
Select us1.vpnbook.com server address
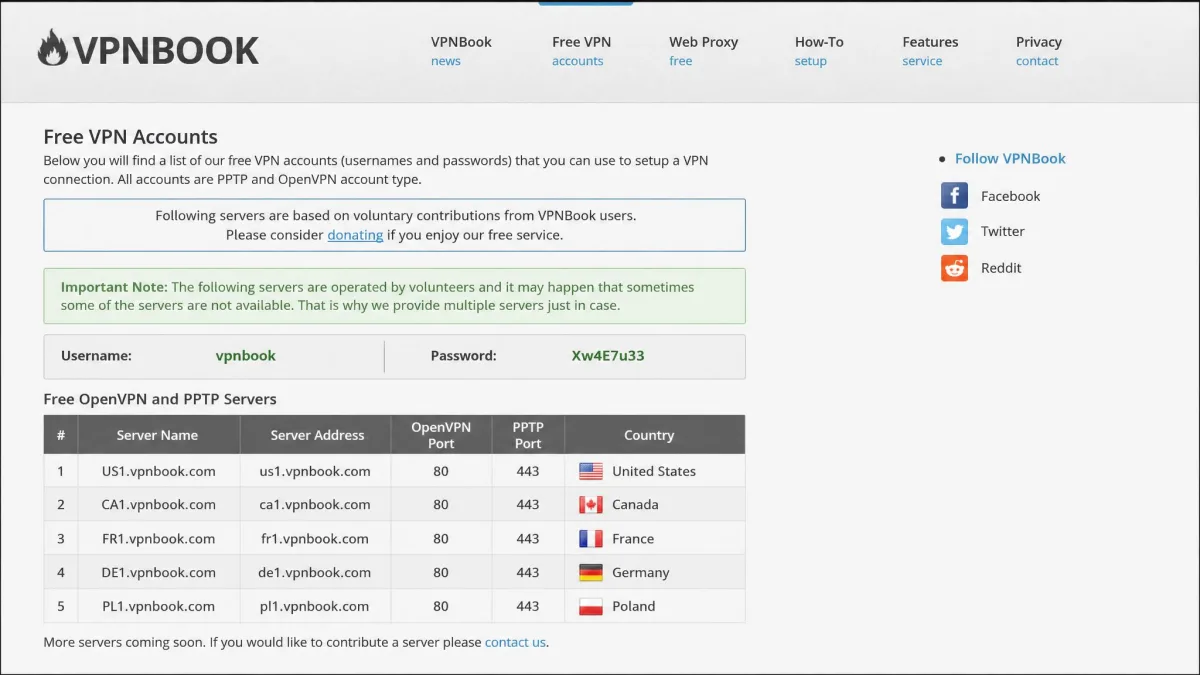pos(315,471)
